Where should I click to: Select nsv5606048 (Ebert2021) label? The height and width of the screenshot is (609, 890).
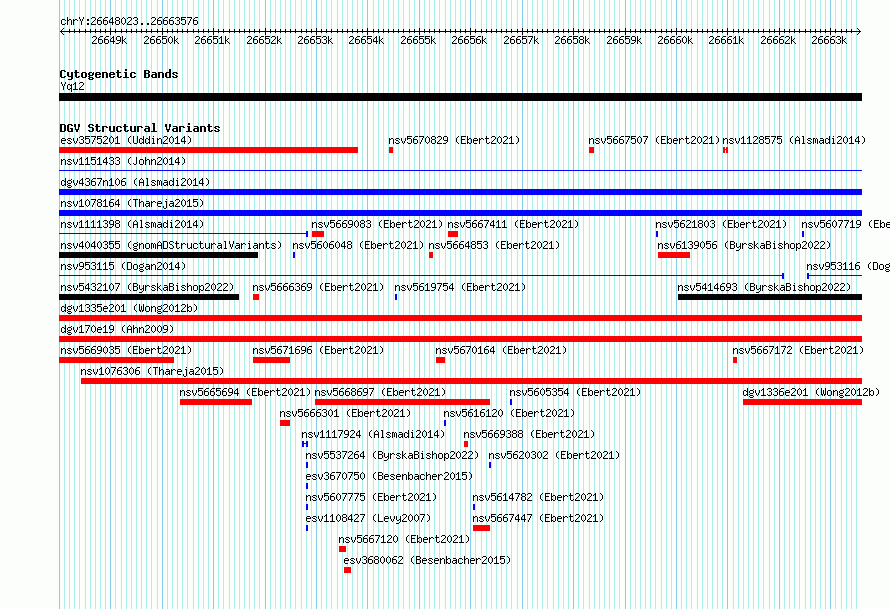[358, 245]
